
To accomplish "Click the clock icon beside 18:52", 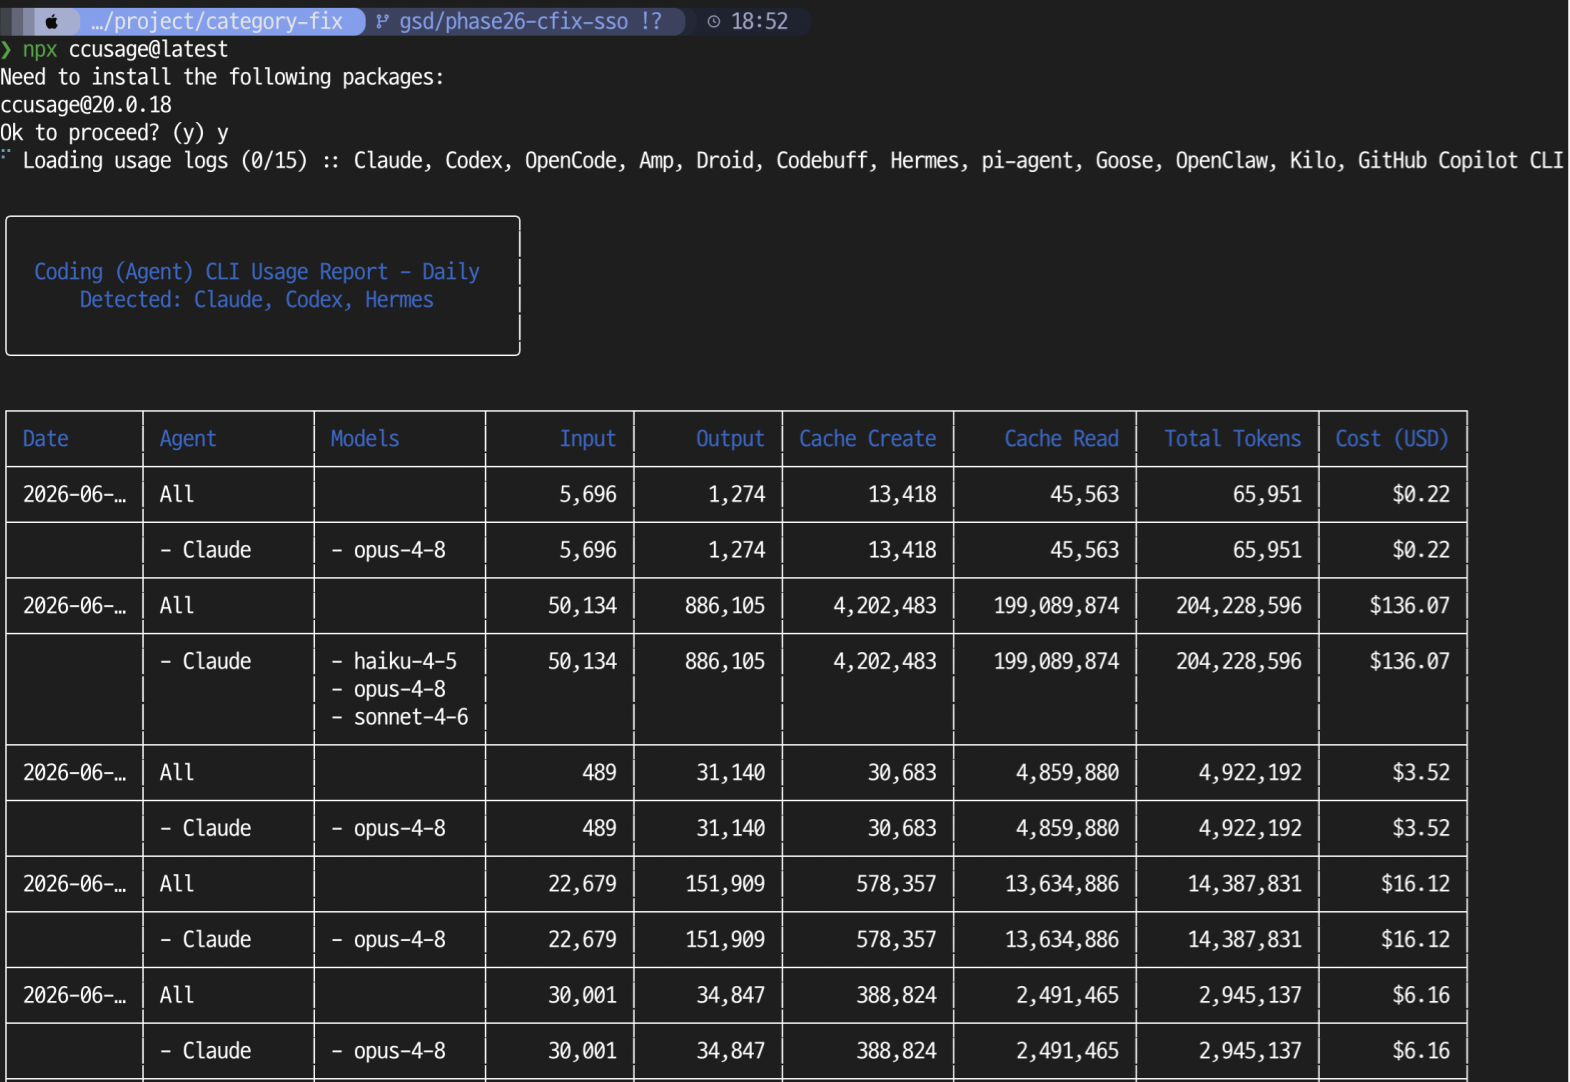I will coord(714,21).
